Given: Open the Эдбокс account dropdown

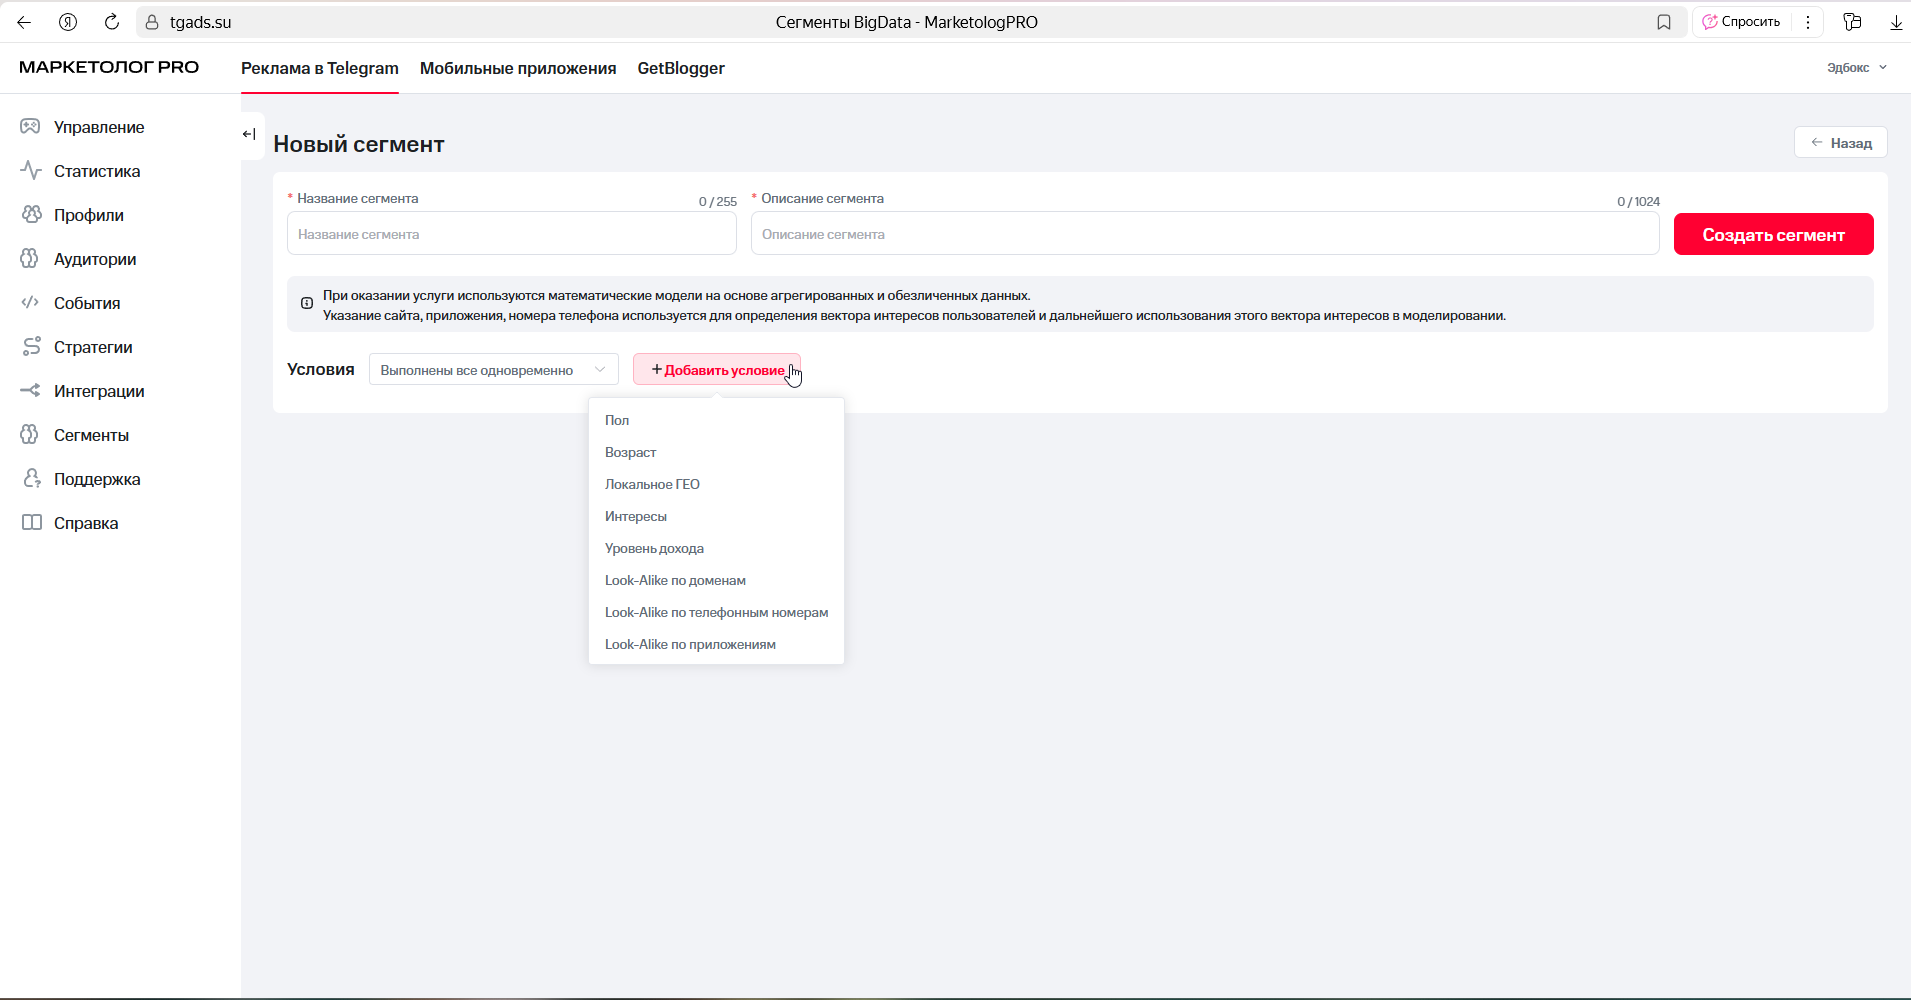Looking at the screenshot, I should tap(1856, 68).
